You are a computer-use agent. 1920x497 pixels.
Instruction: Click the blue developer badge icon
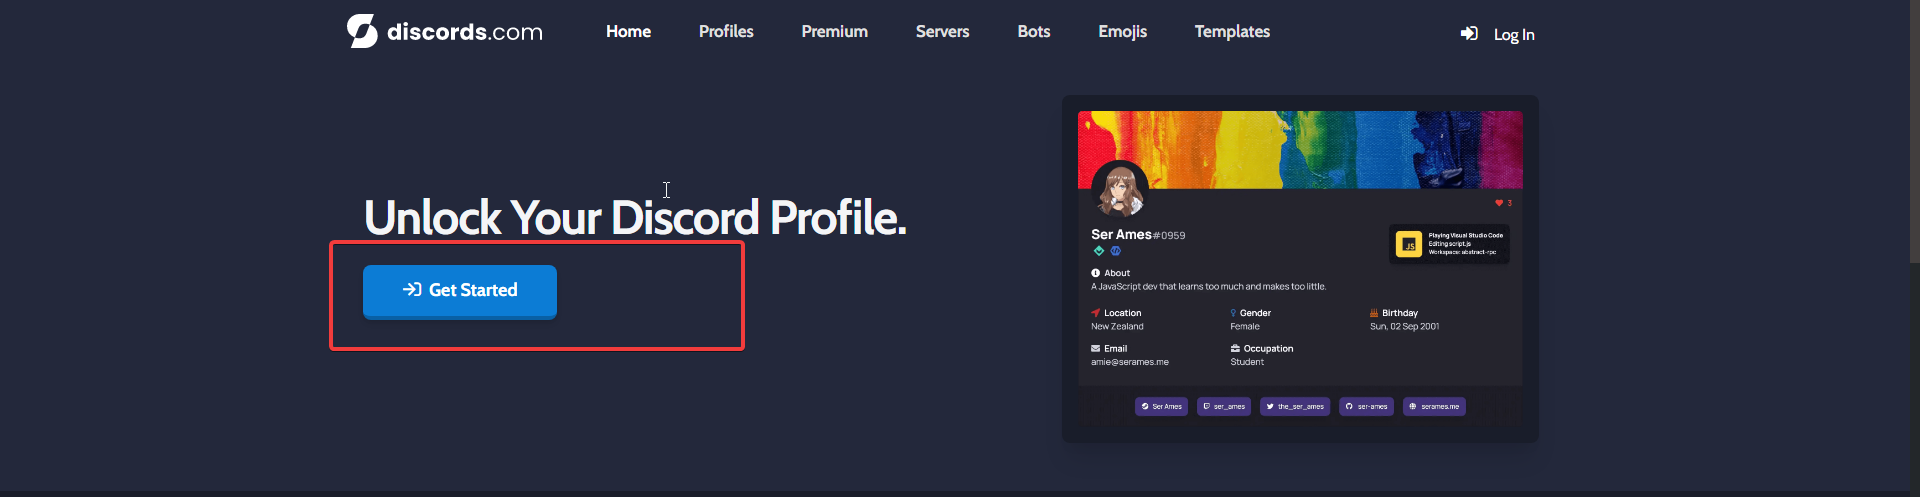point(1116,251)
